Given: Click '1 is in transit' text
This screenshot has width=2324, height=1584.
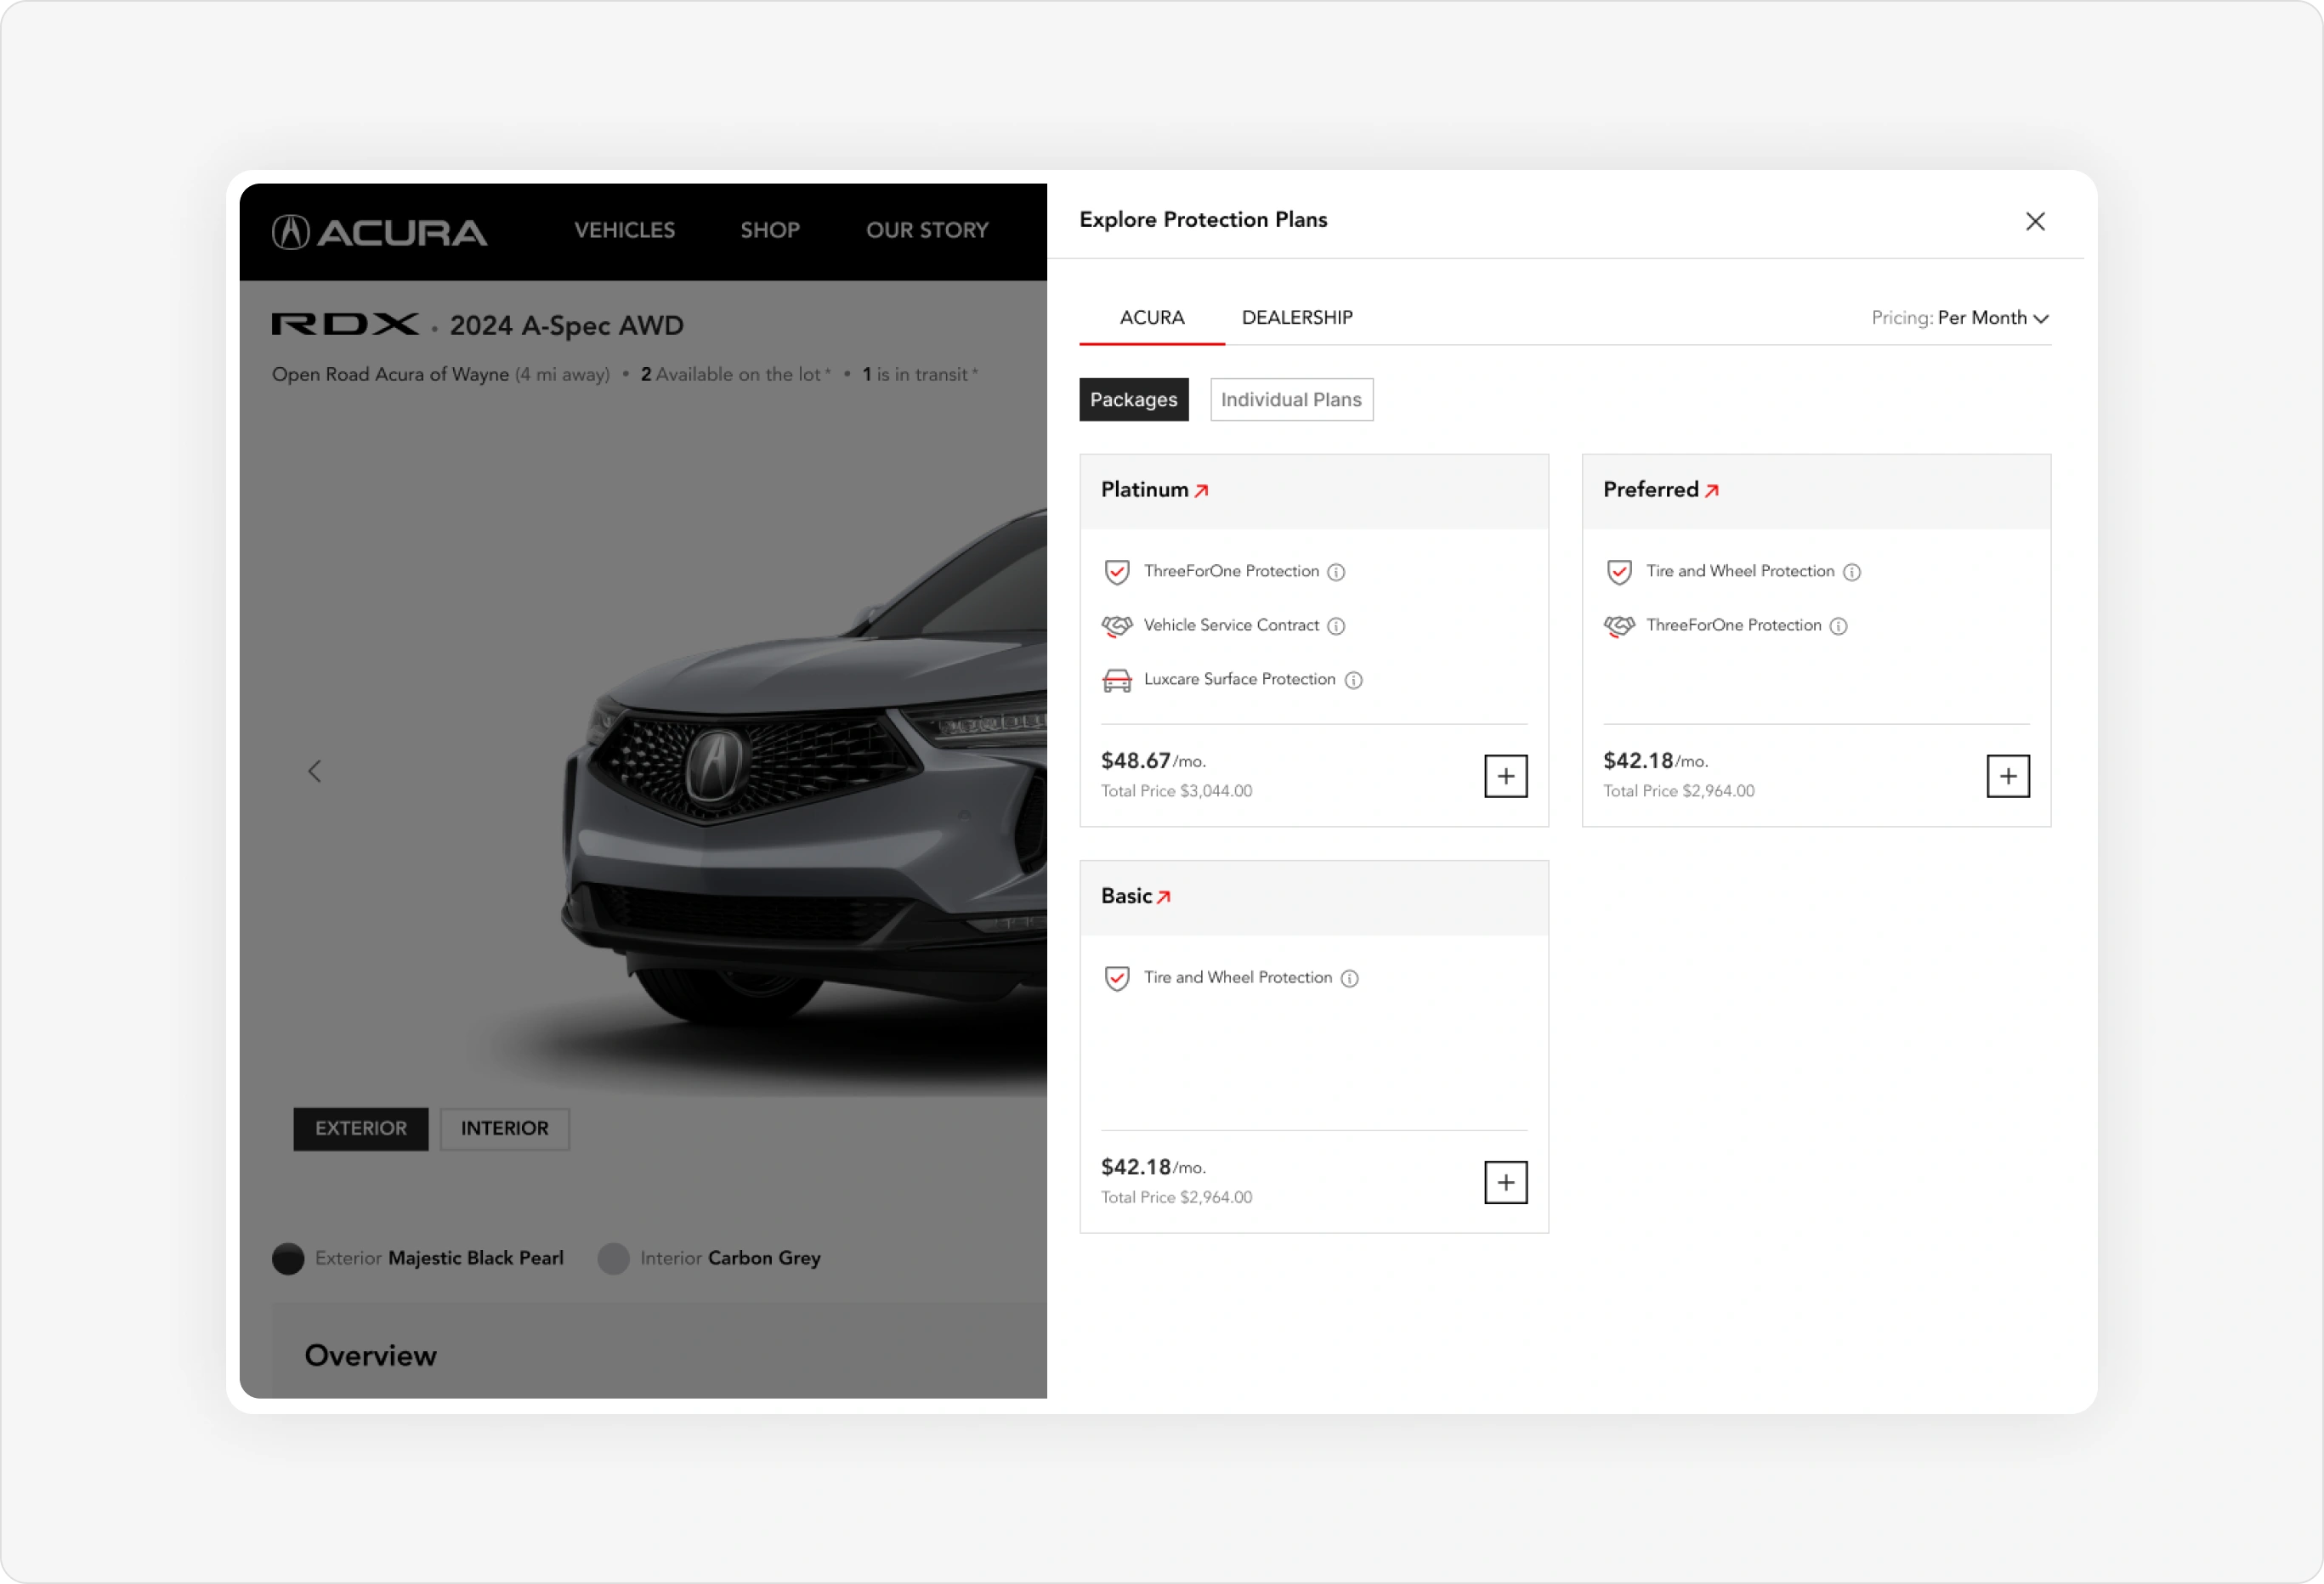Looking at the screenshot, I should click(x=919, y=374).
